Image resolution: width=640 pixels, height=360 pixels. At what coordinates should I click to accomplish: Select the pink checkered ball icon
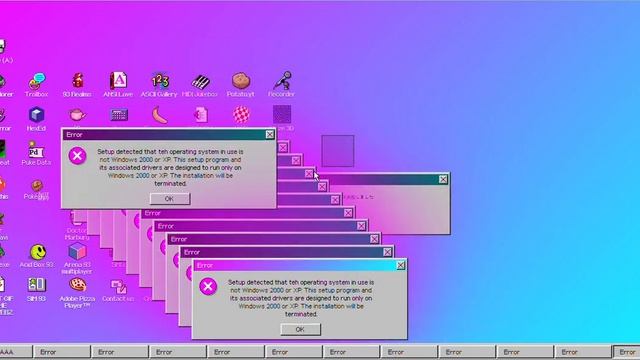pos(241,115)
